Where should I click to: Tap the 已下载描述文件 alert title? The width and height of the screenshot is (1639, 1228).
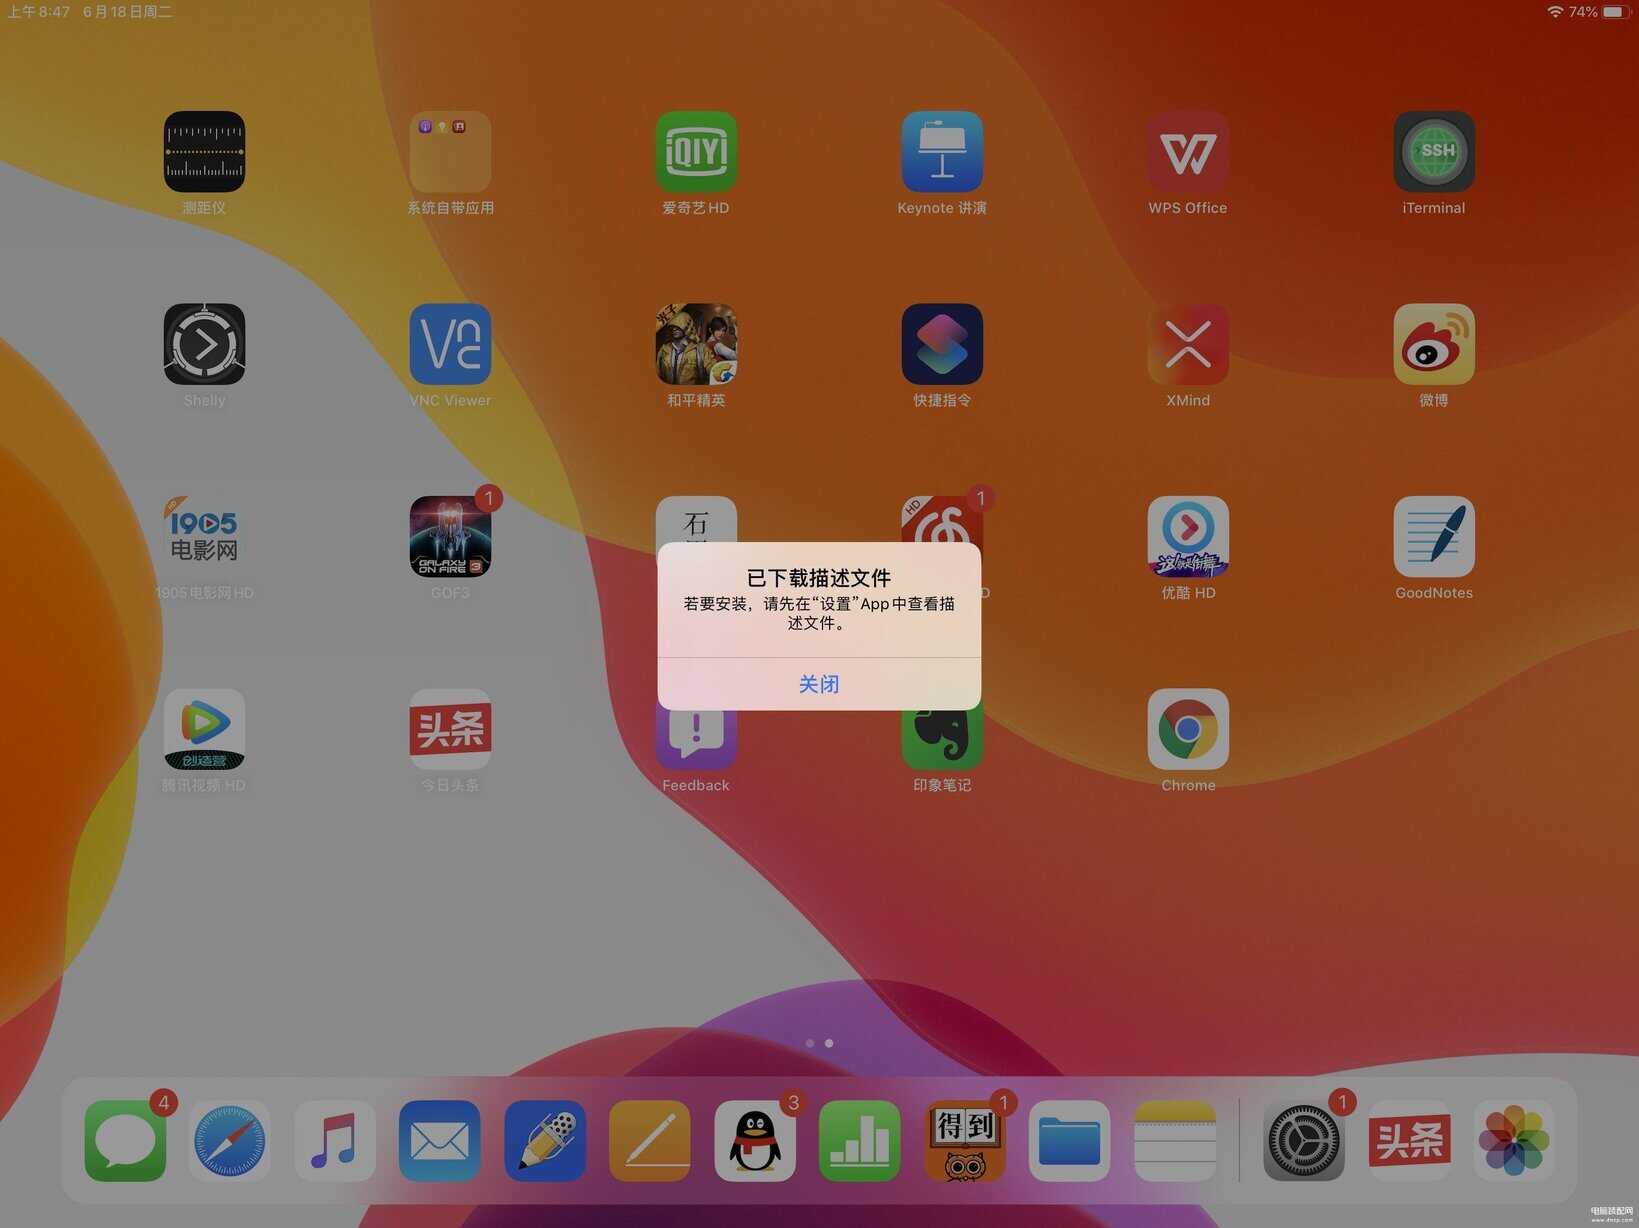[x=819, y=577]
